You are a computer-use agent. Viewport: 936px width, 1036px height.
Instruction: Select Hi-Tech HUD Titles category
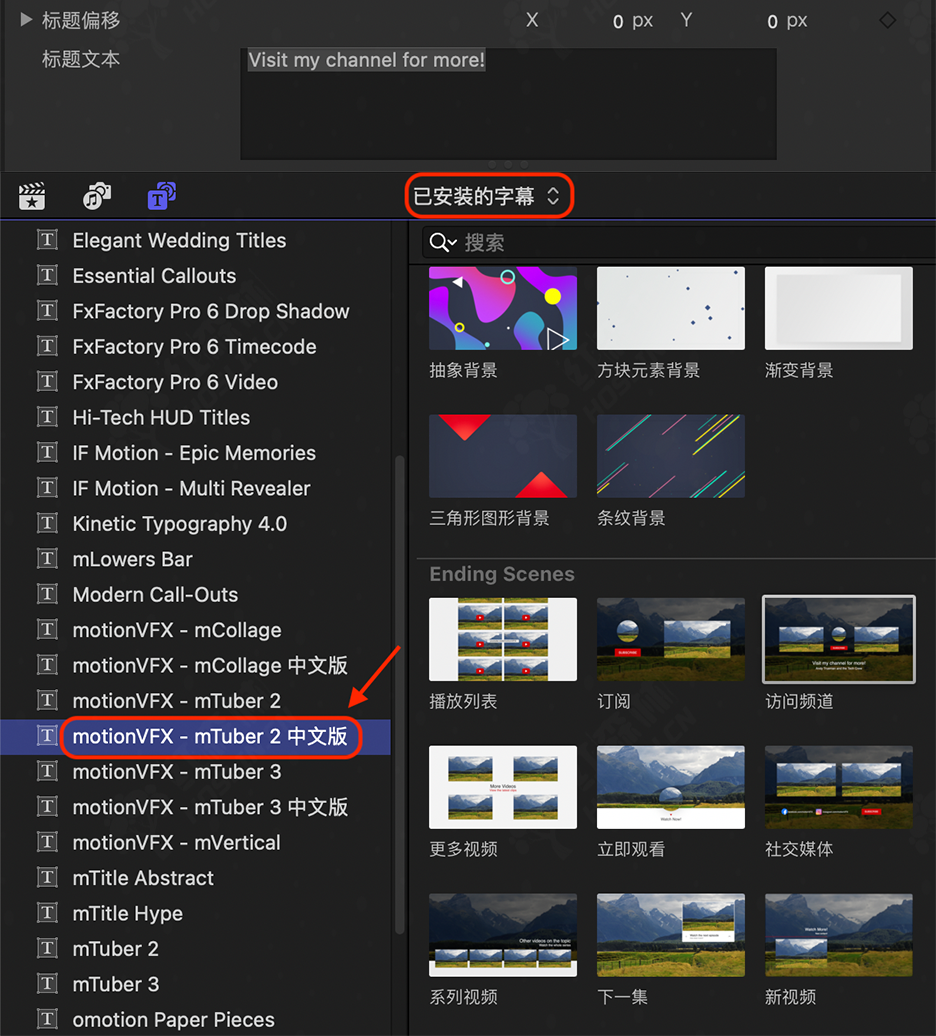pyautogui.click(x=161, y=418)
